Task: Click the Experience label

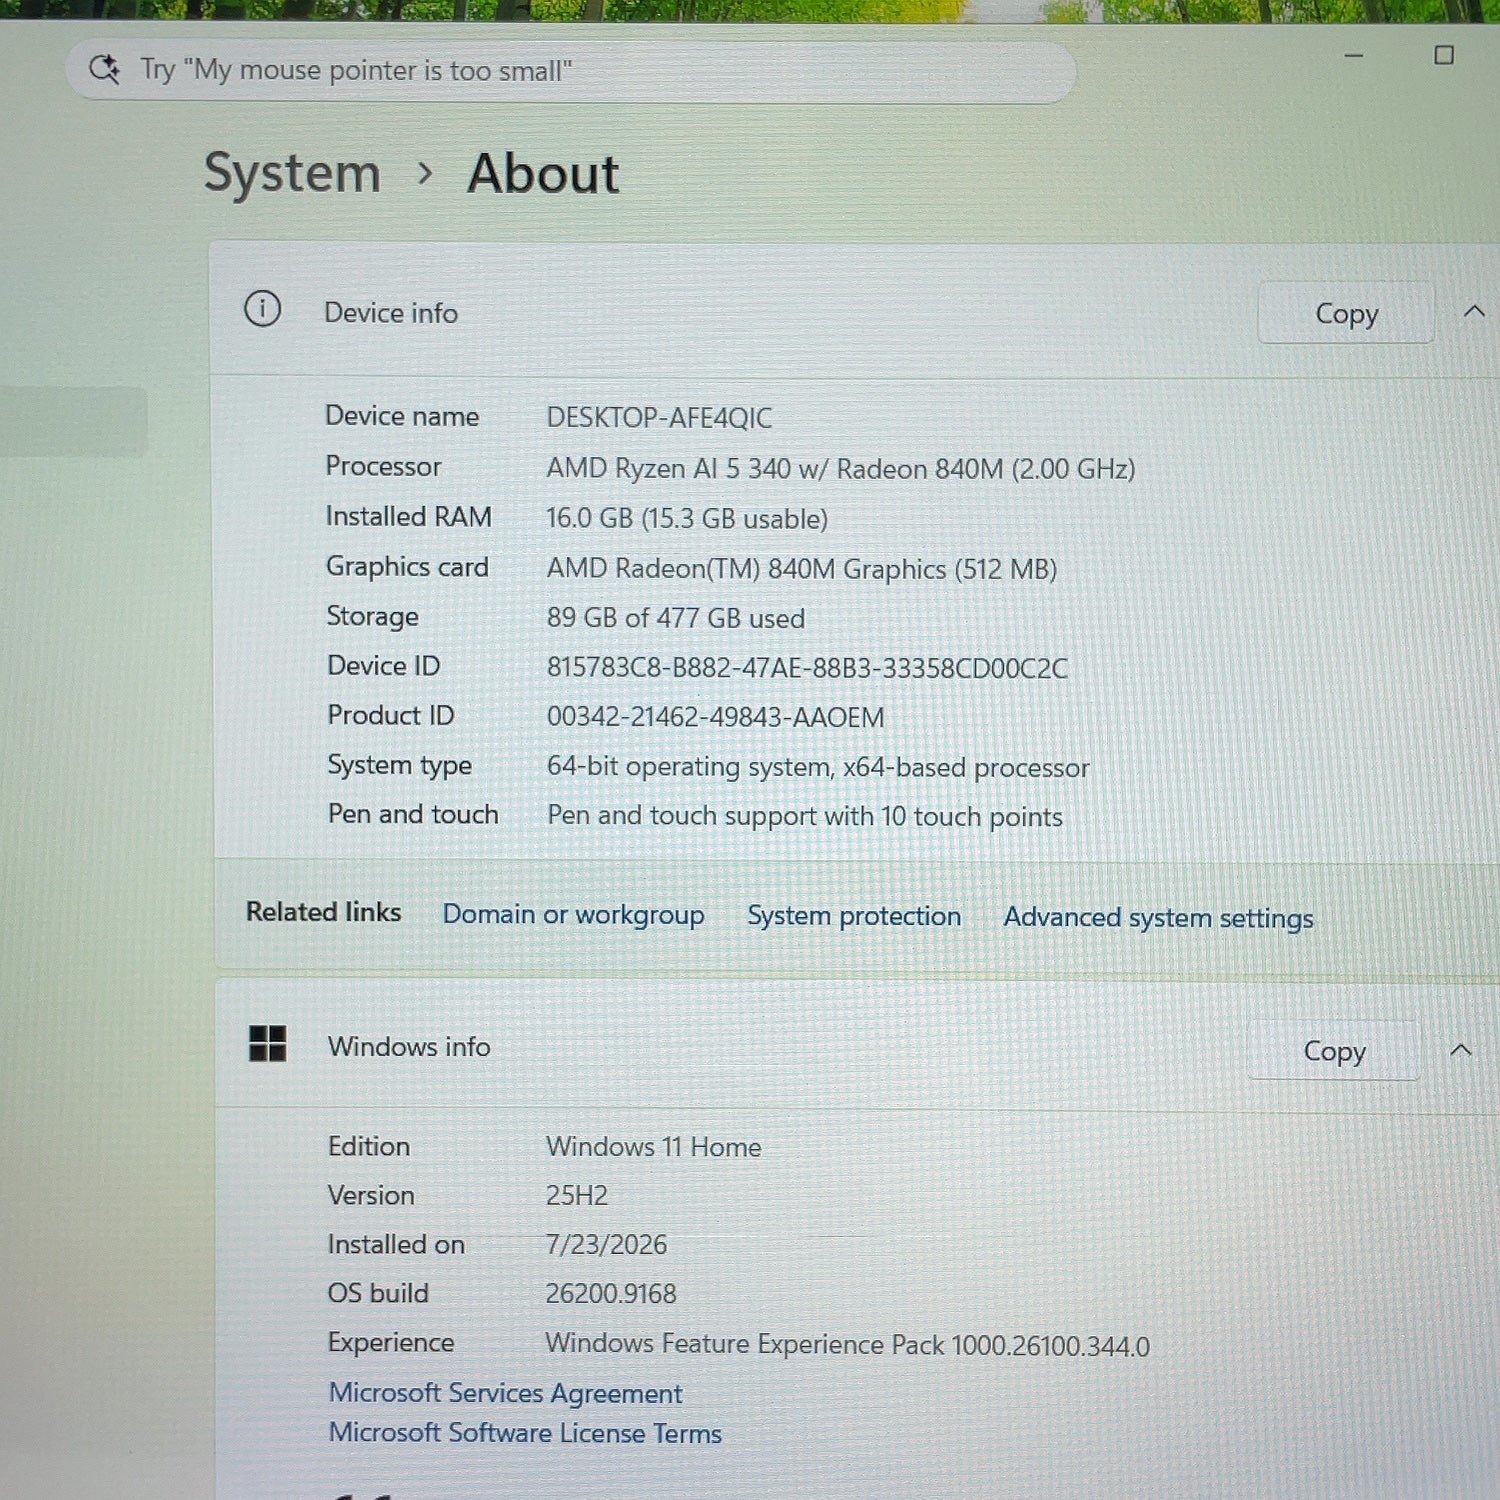Action: tap(391, 1343)
